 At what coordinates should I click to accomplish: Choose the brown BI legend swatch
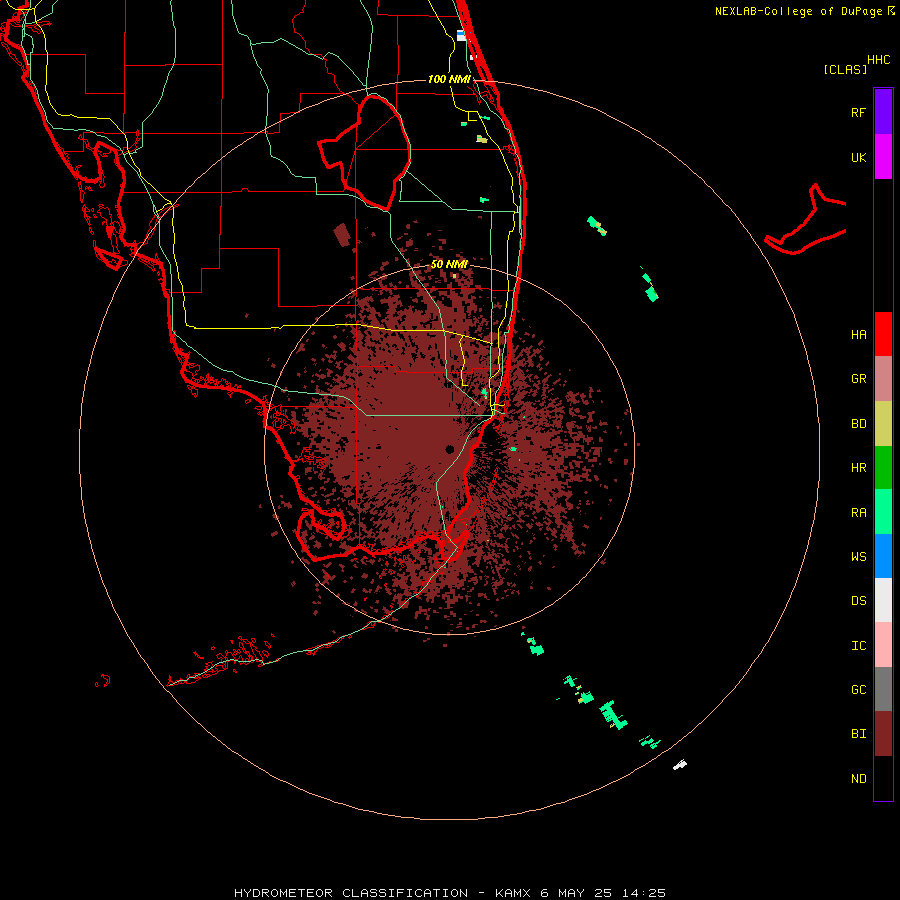pyautogui.click(x=883, y=734)
